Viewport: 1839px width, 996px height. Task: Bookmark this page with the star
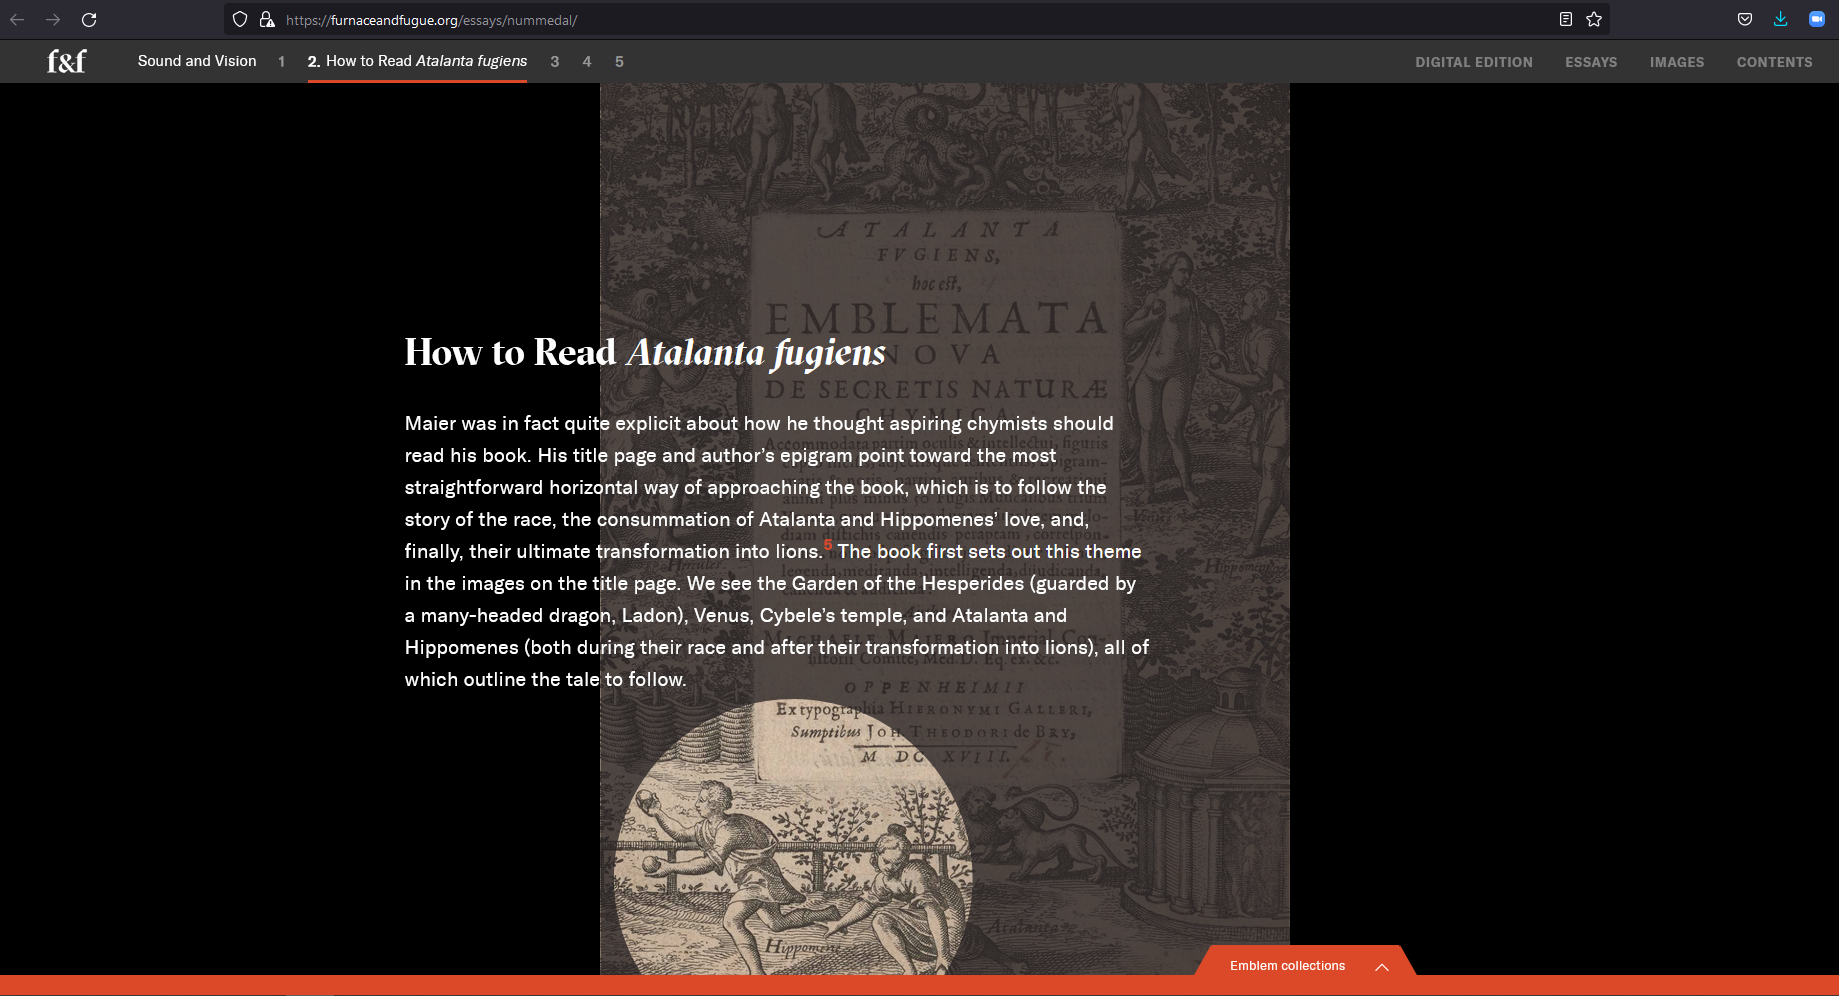point(1594,19)
